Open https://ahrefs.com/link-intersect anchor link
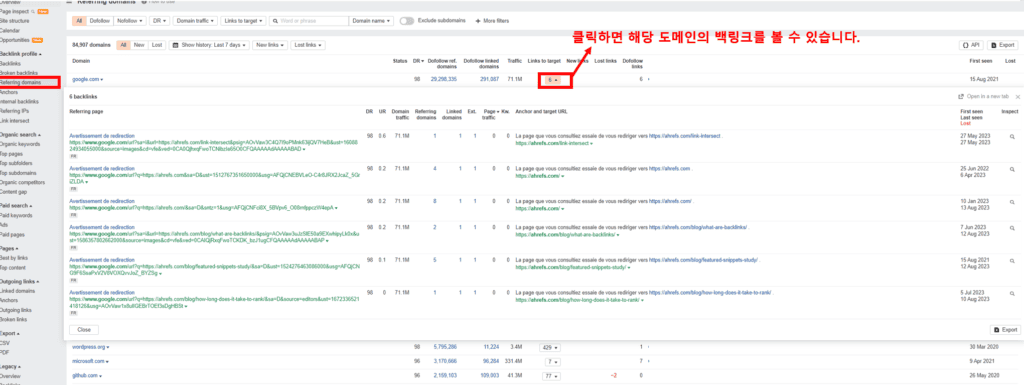The image size is (1024, 385). point(684,136)
